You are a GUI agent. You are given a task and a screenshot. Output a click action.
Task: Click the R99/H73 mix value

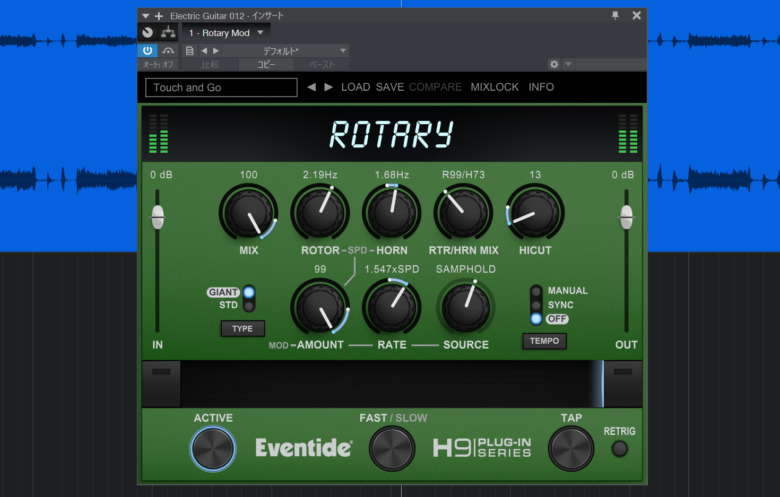pyautogui.click(x=463, y=175)
